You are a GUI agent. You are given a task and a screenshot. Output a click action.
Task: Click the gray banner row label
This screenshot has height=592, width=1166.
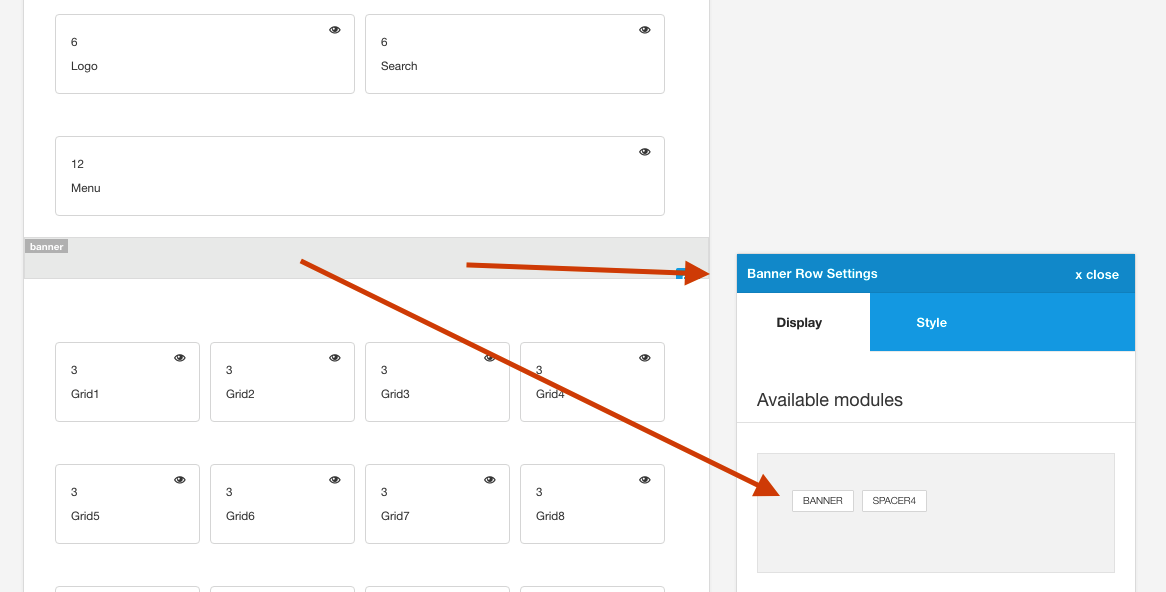[x=46, y=246]
